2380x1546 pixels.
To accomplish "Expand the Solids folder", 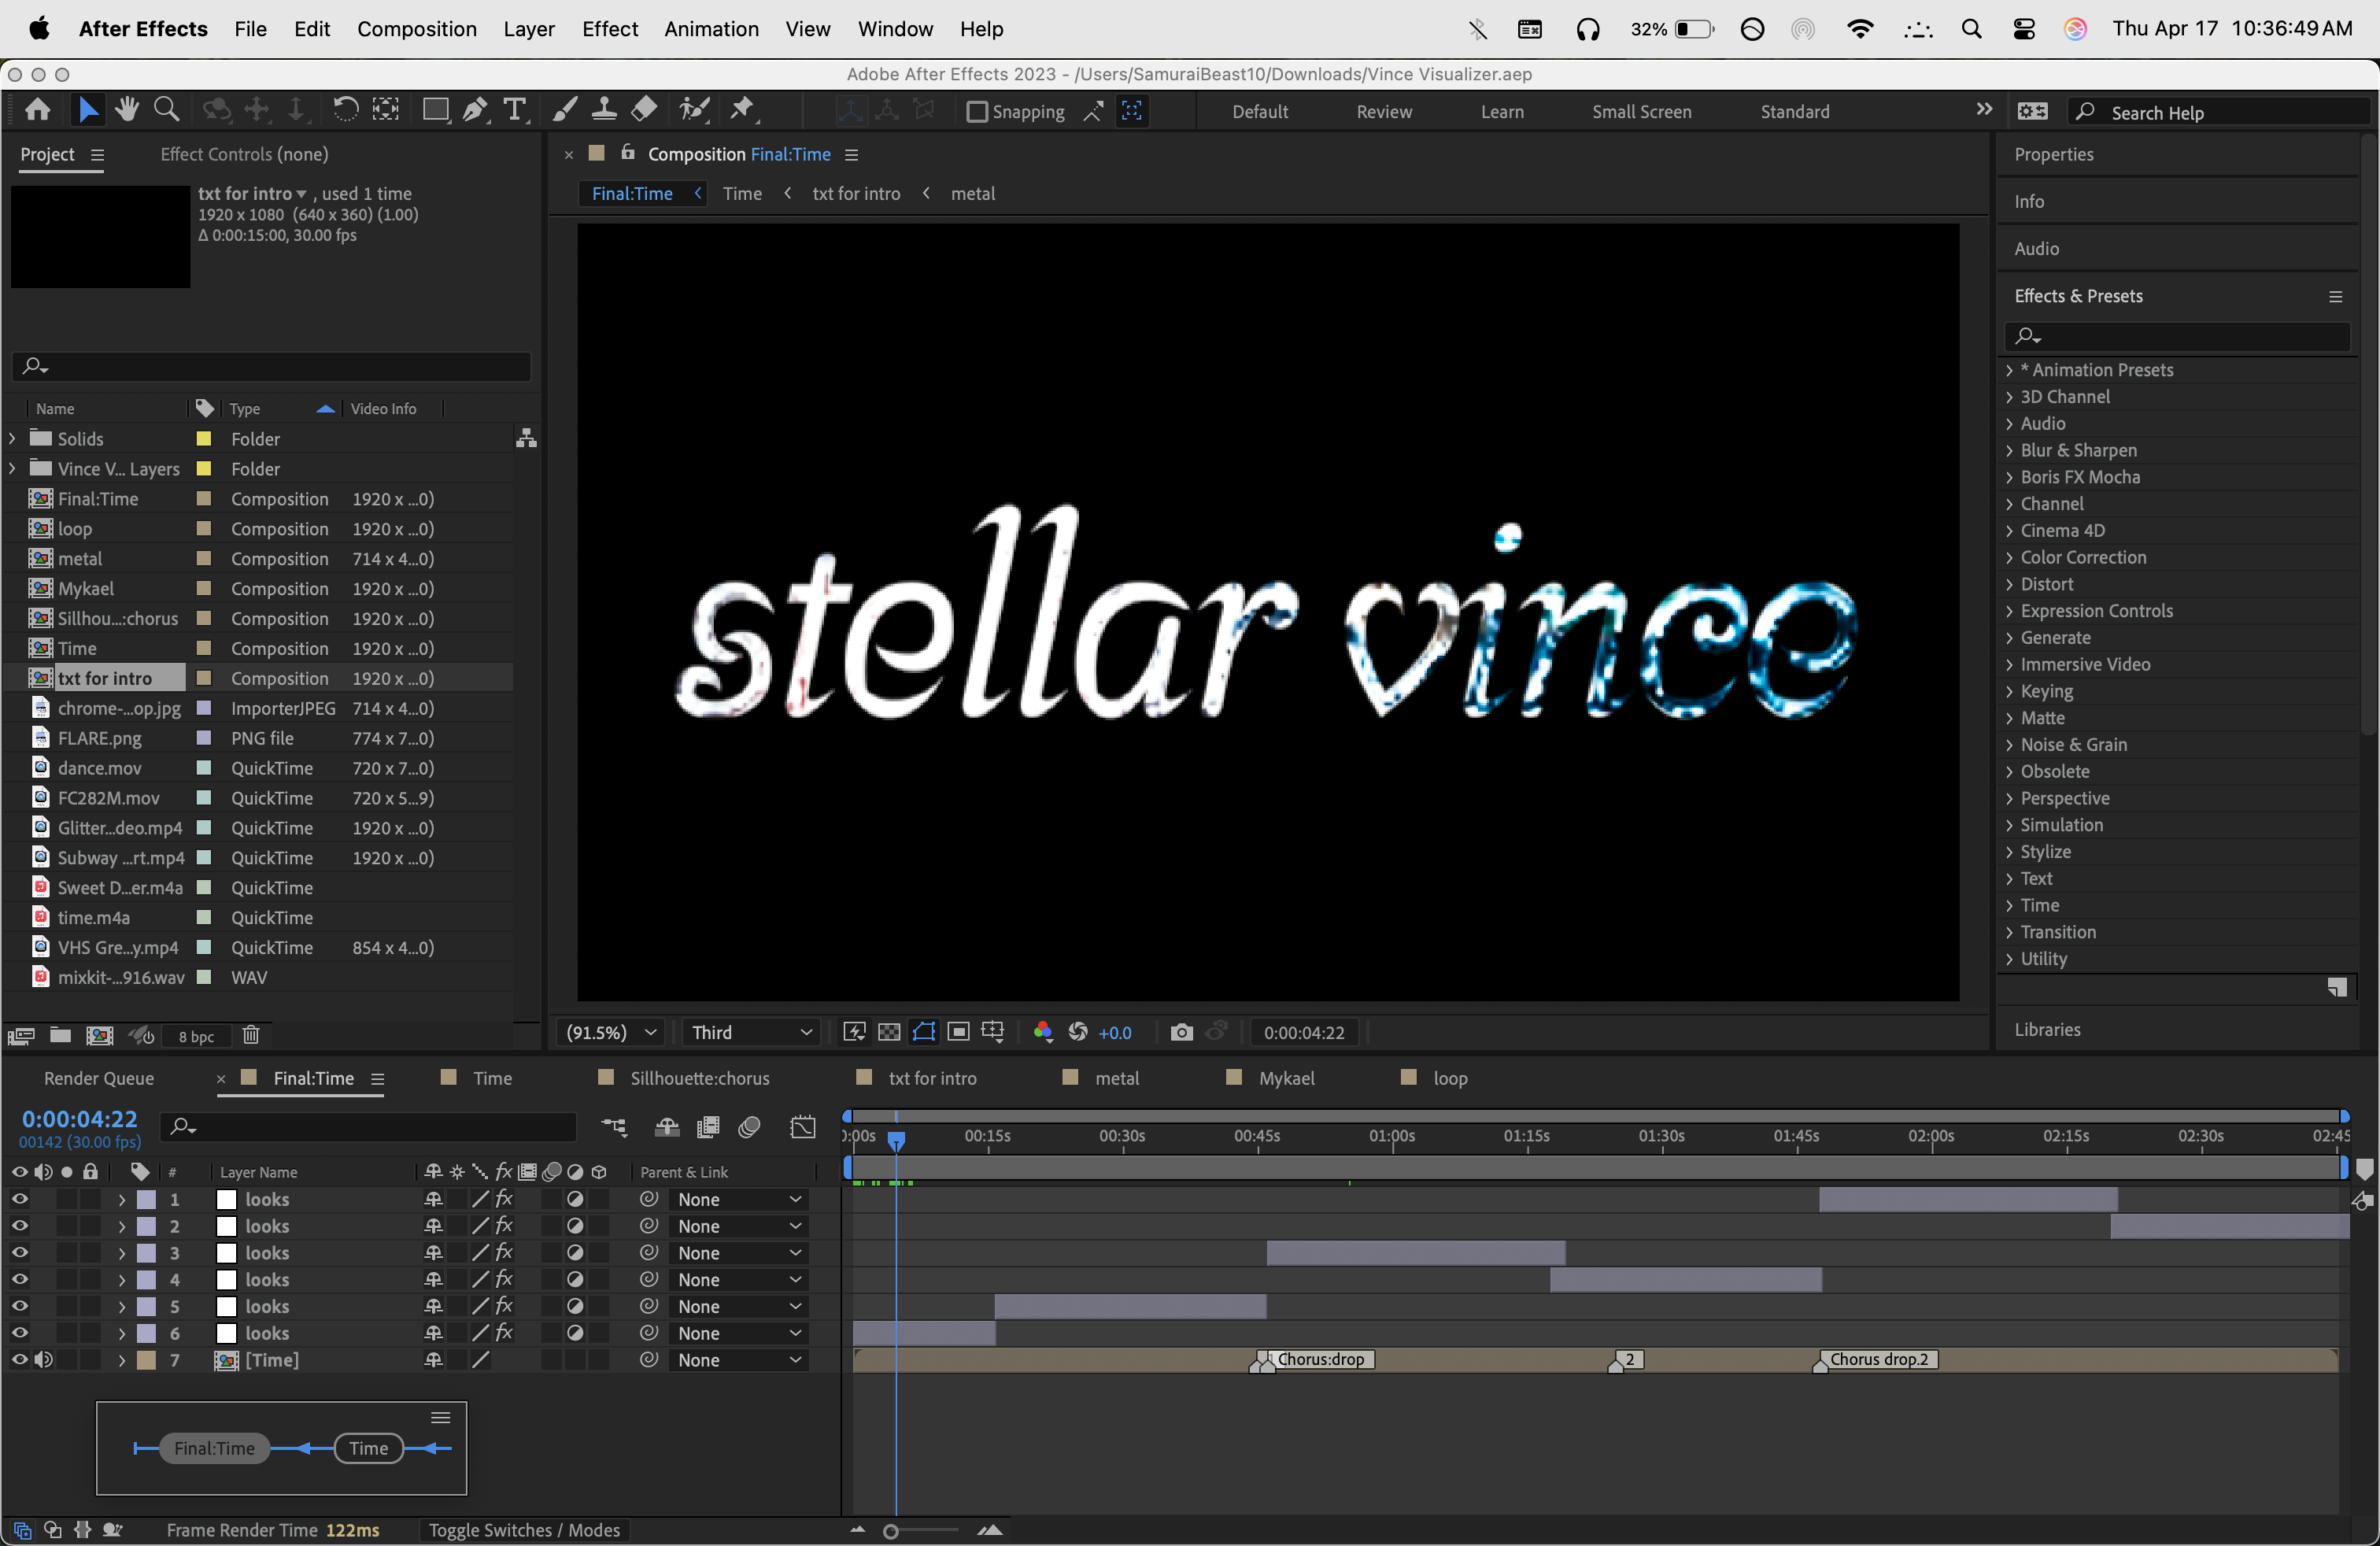I will [x=12, y=439].
